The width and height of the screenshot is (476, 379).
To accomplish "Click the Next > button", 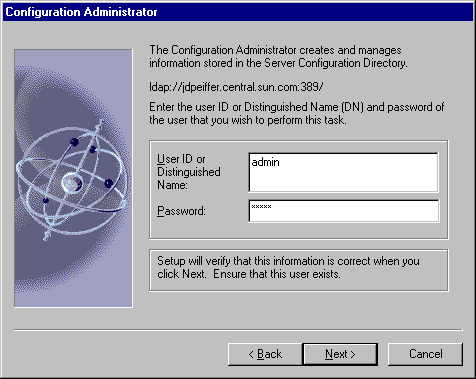I will click(340, 354).
